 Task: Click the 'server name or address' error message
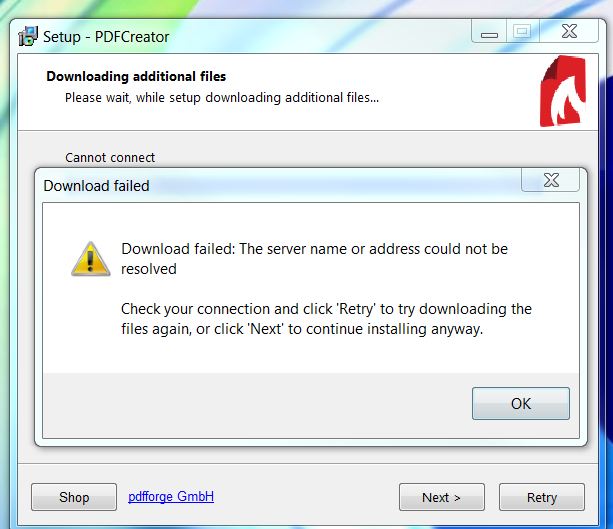(314, 259)
